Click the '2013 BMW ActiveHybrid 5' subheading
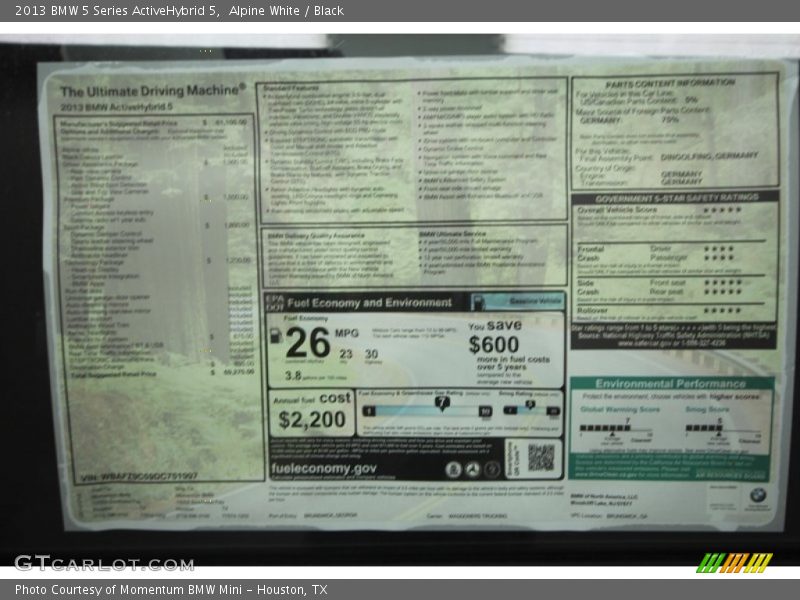 116,107
